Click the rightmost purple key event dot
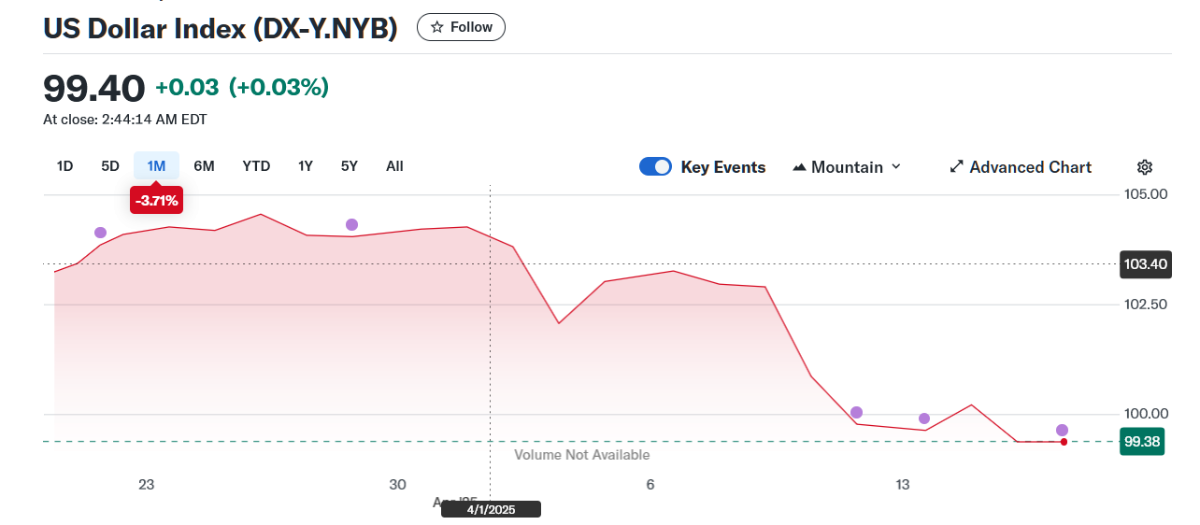The width and height of the screenshot is (1200, 525). tap(1062, 430)
